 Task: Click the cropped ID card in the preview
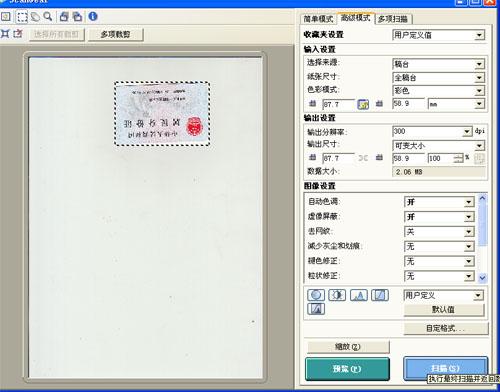pyautogui.click(x=162, y=114)
